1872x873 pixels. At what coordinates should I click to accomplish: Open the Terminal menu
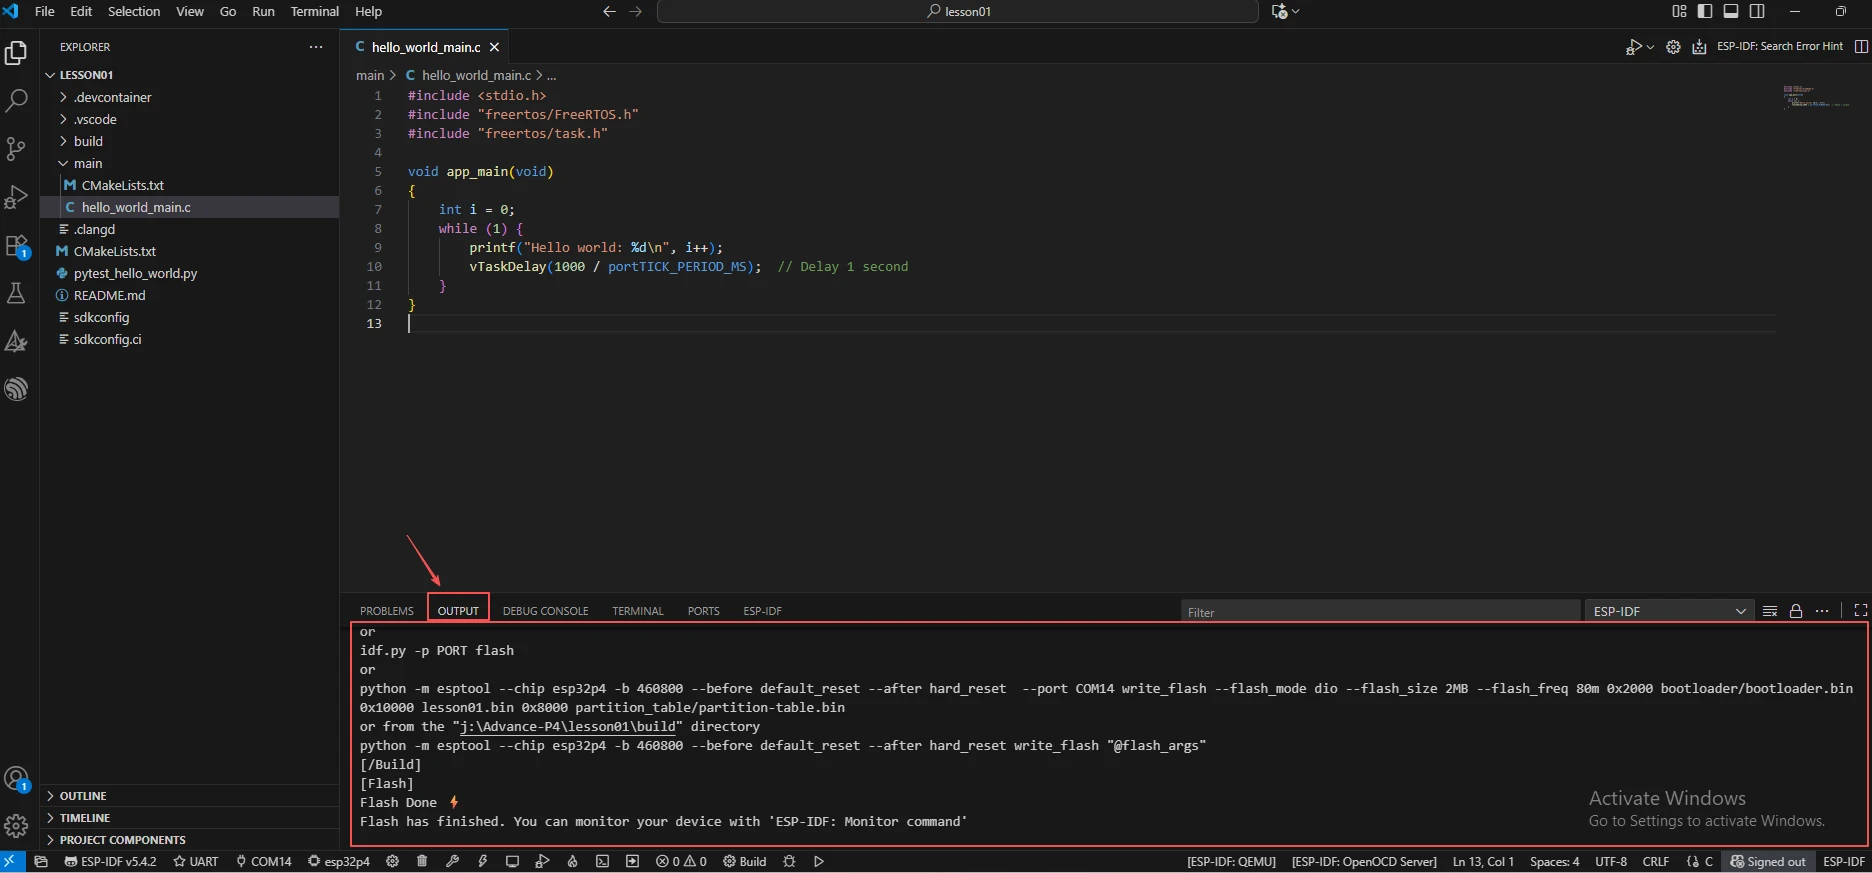314,11
